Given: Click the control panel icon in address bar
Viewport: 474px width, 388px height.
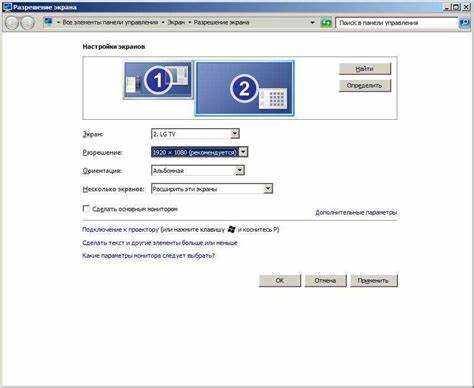Looking at the screenshot, I should click(48, 22).
